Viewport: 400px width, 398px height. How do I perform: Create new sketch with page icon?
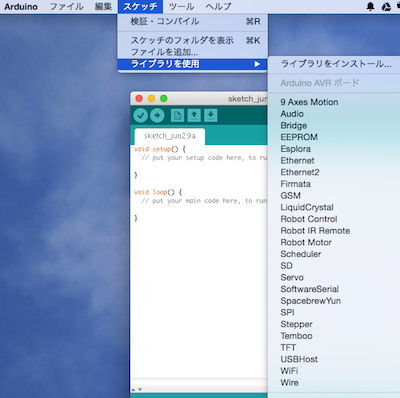(177, 116)
